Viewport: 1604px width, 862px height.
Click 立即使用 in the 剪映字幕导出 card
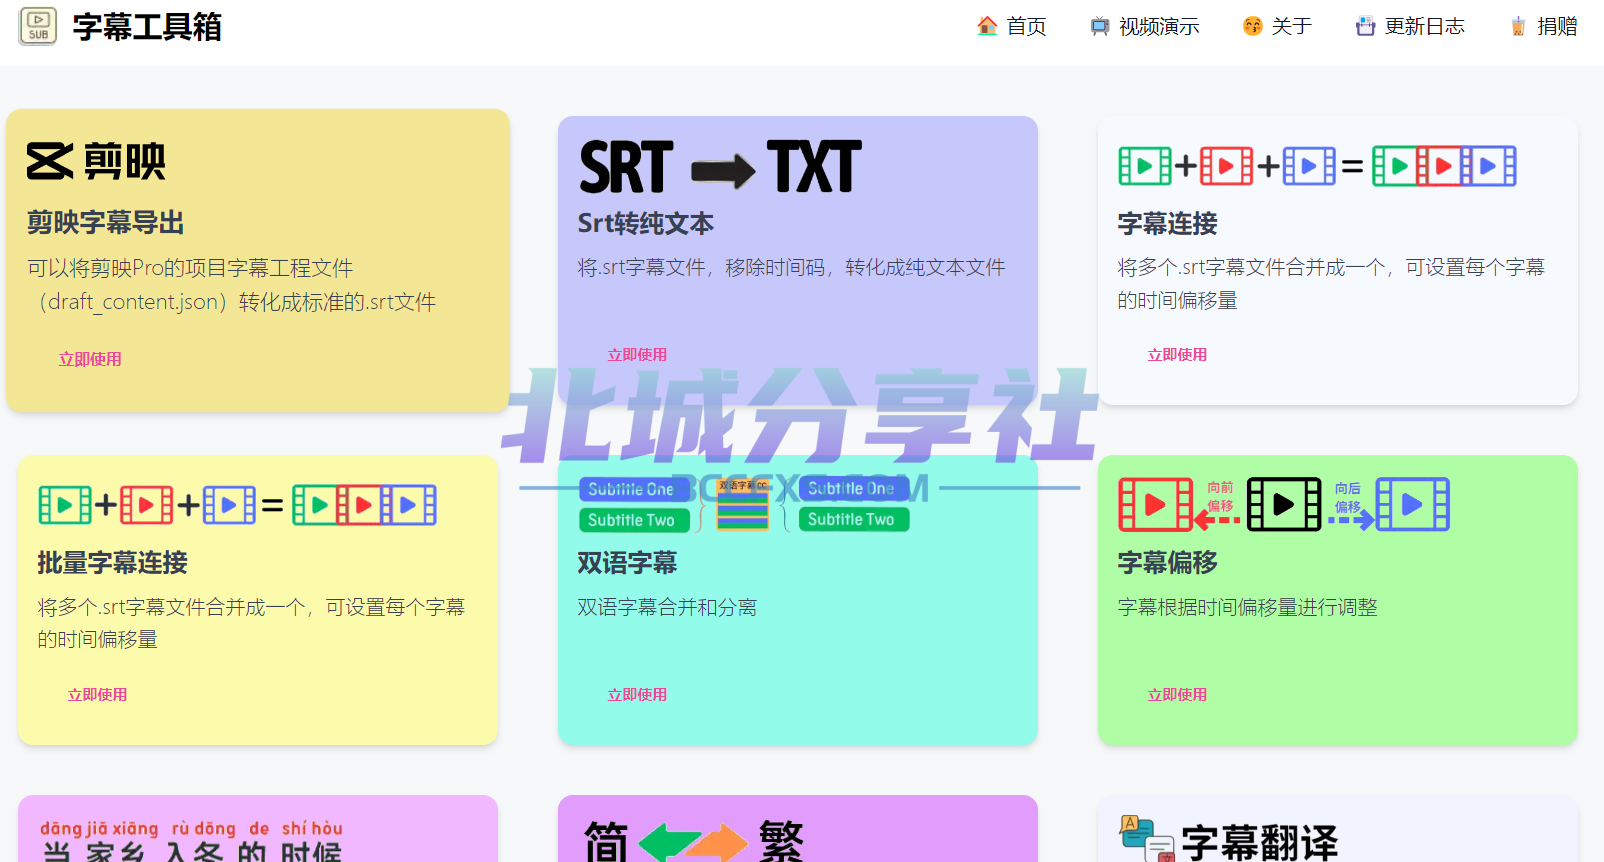[x=90, y=359]
